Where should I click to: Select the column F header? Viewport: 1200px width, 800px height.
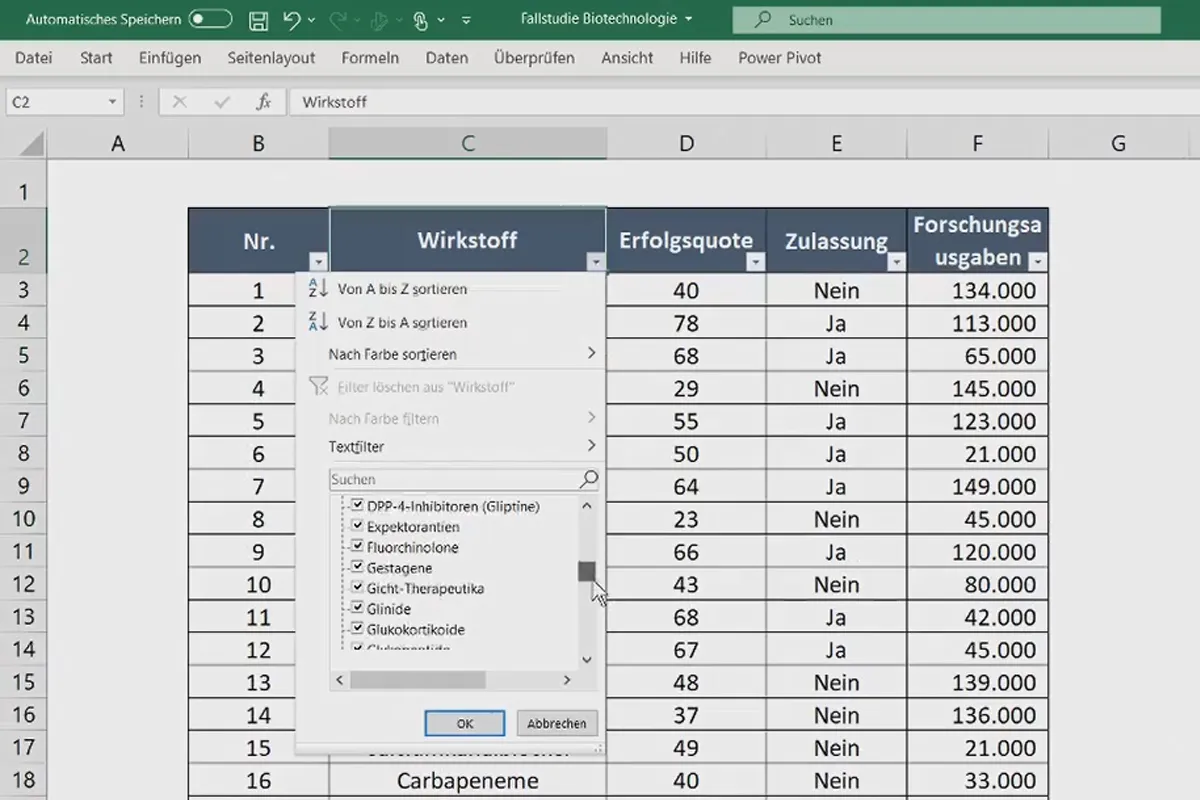(x=977, y=144)
